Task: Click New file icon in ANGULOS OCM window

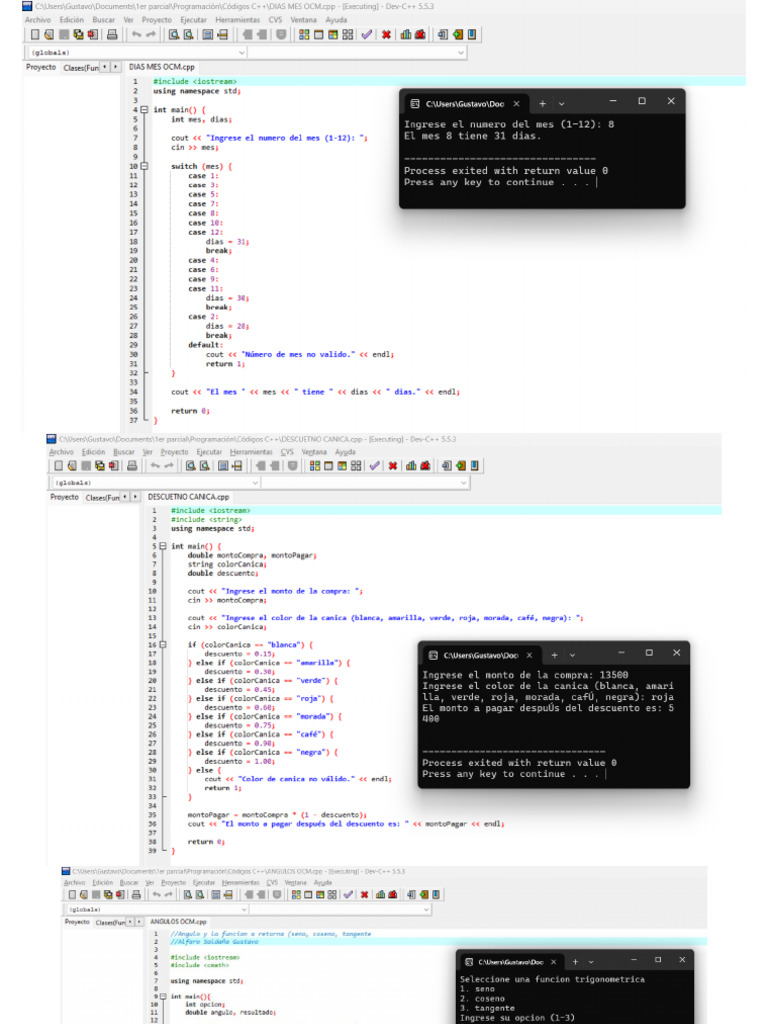Action: point(72,895)
